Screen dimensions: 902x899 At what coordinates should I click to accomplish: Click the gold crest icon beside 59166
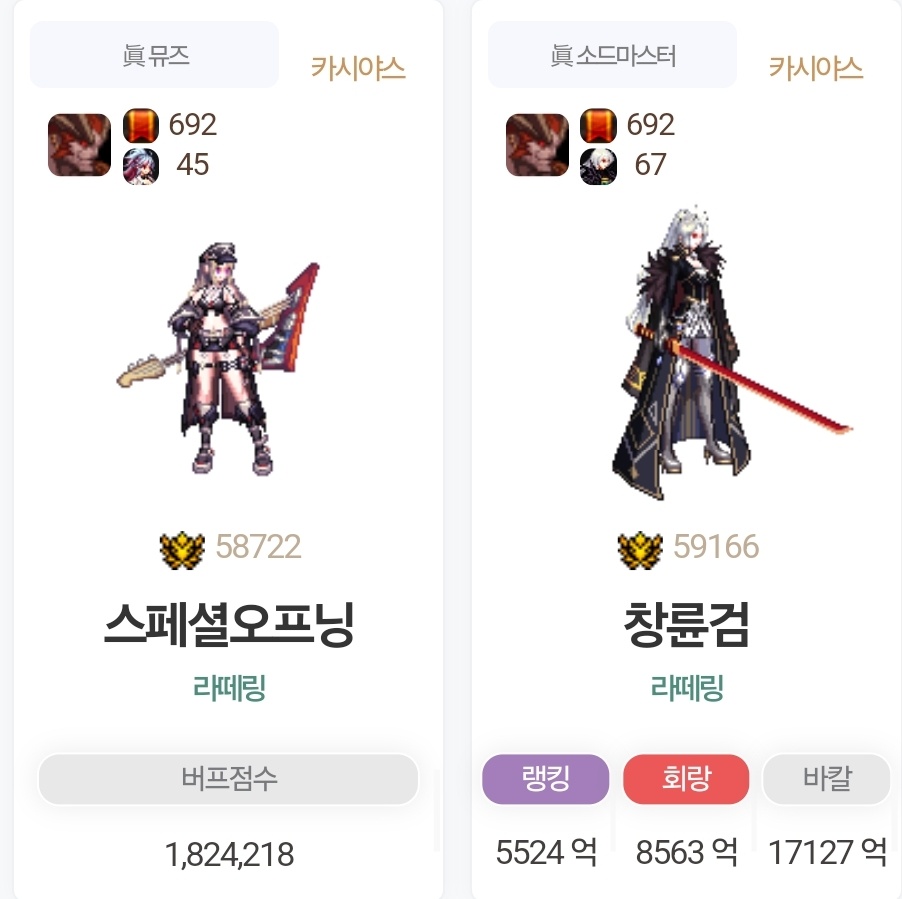pos(640,550)
